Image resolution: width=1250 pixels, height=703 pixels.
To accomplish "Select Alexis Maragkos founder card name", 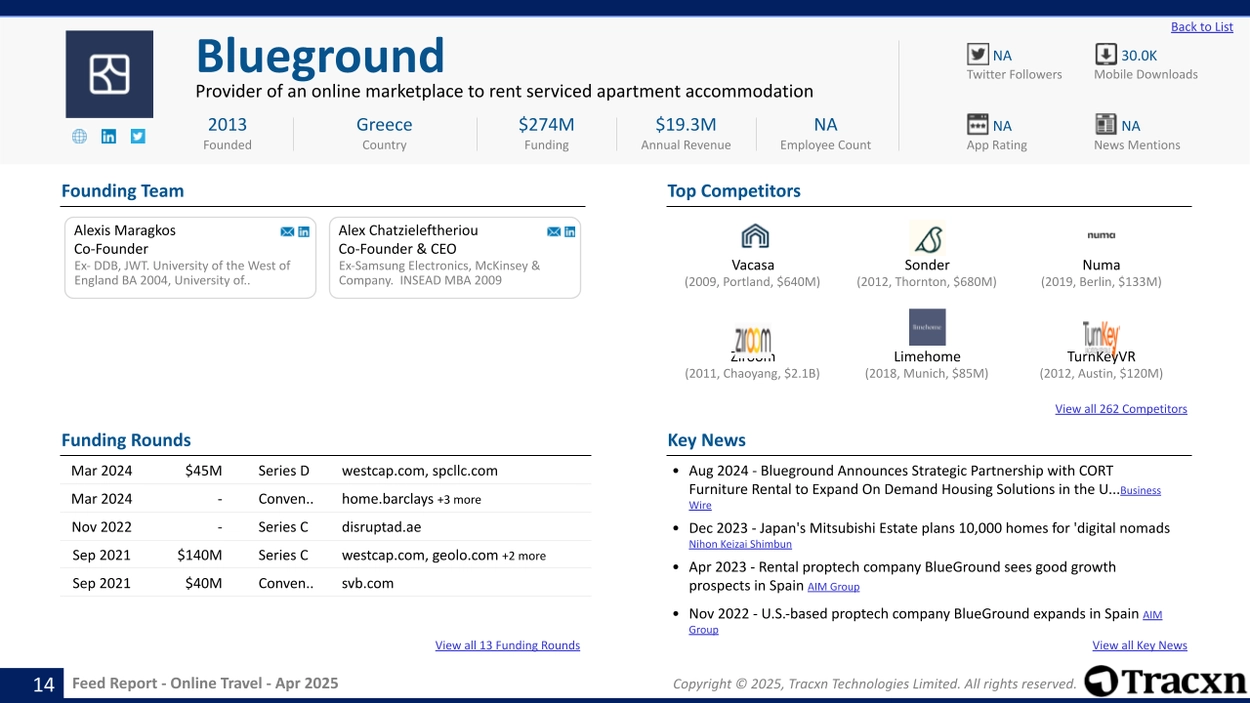I will (x=125, y=230).
